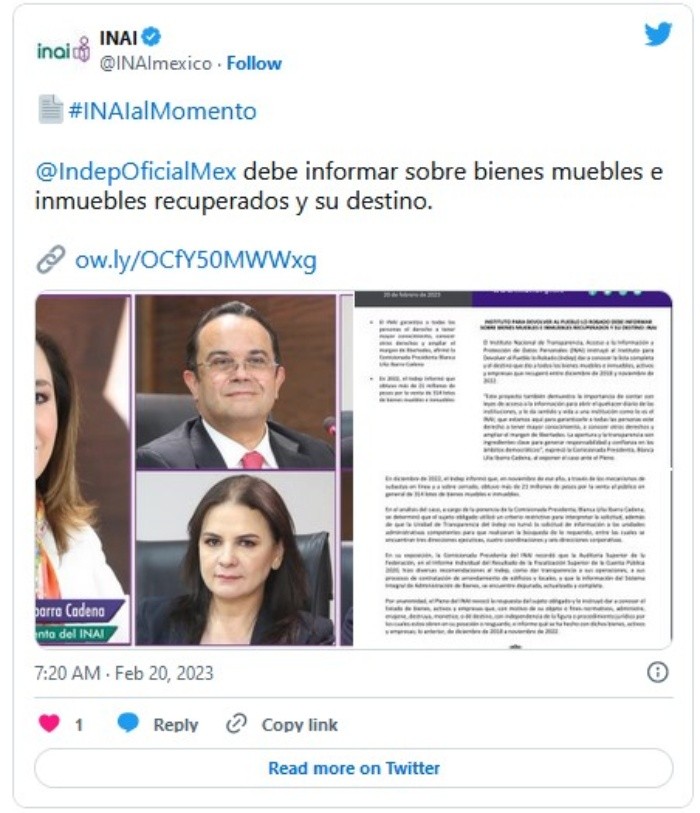Click the document emoji before the hashtag
Screen dimensions: 700x813
pos(50,109)
